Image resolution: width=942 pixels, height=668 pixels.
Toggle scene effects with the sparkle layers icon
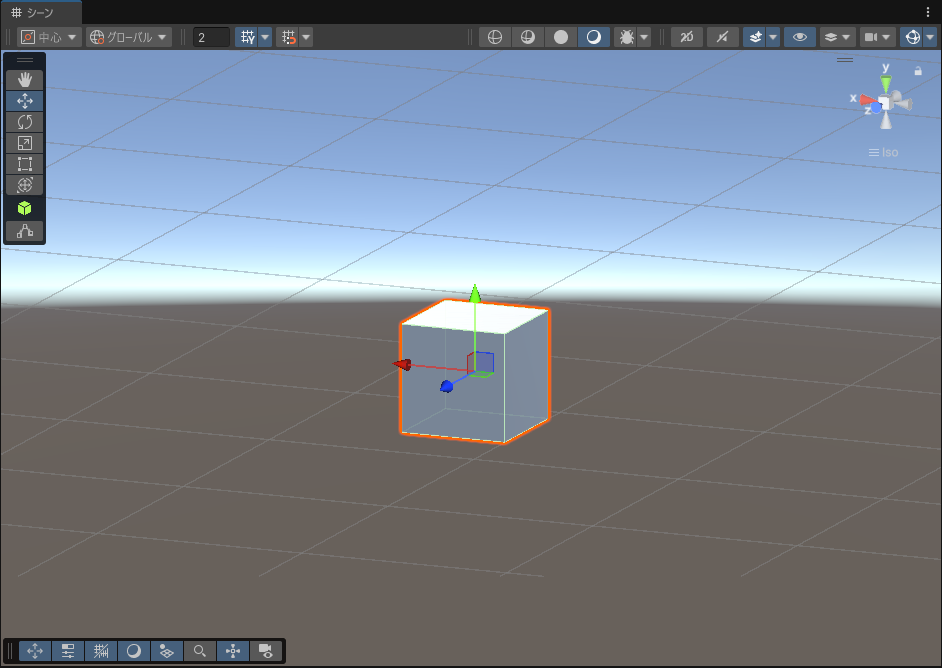pyautogui.click(x=755, y=37)
